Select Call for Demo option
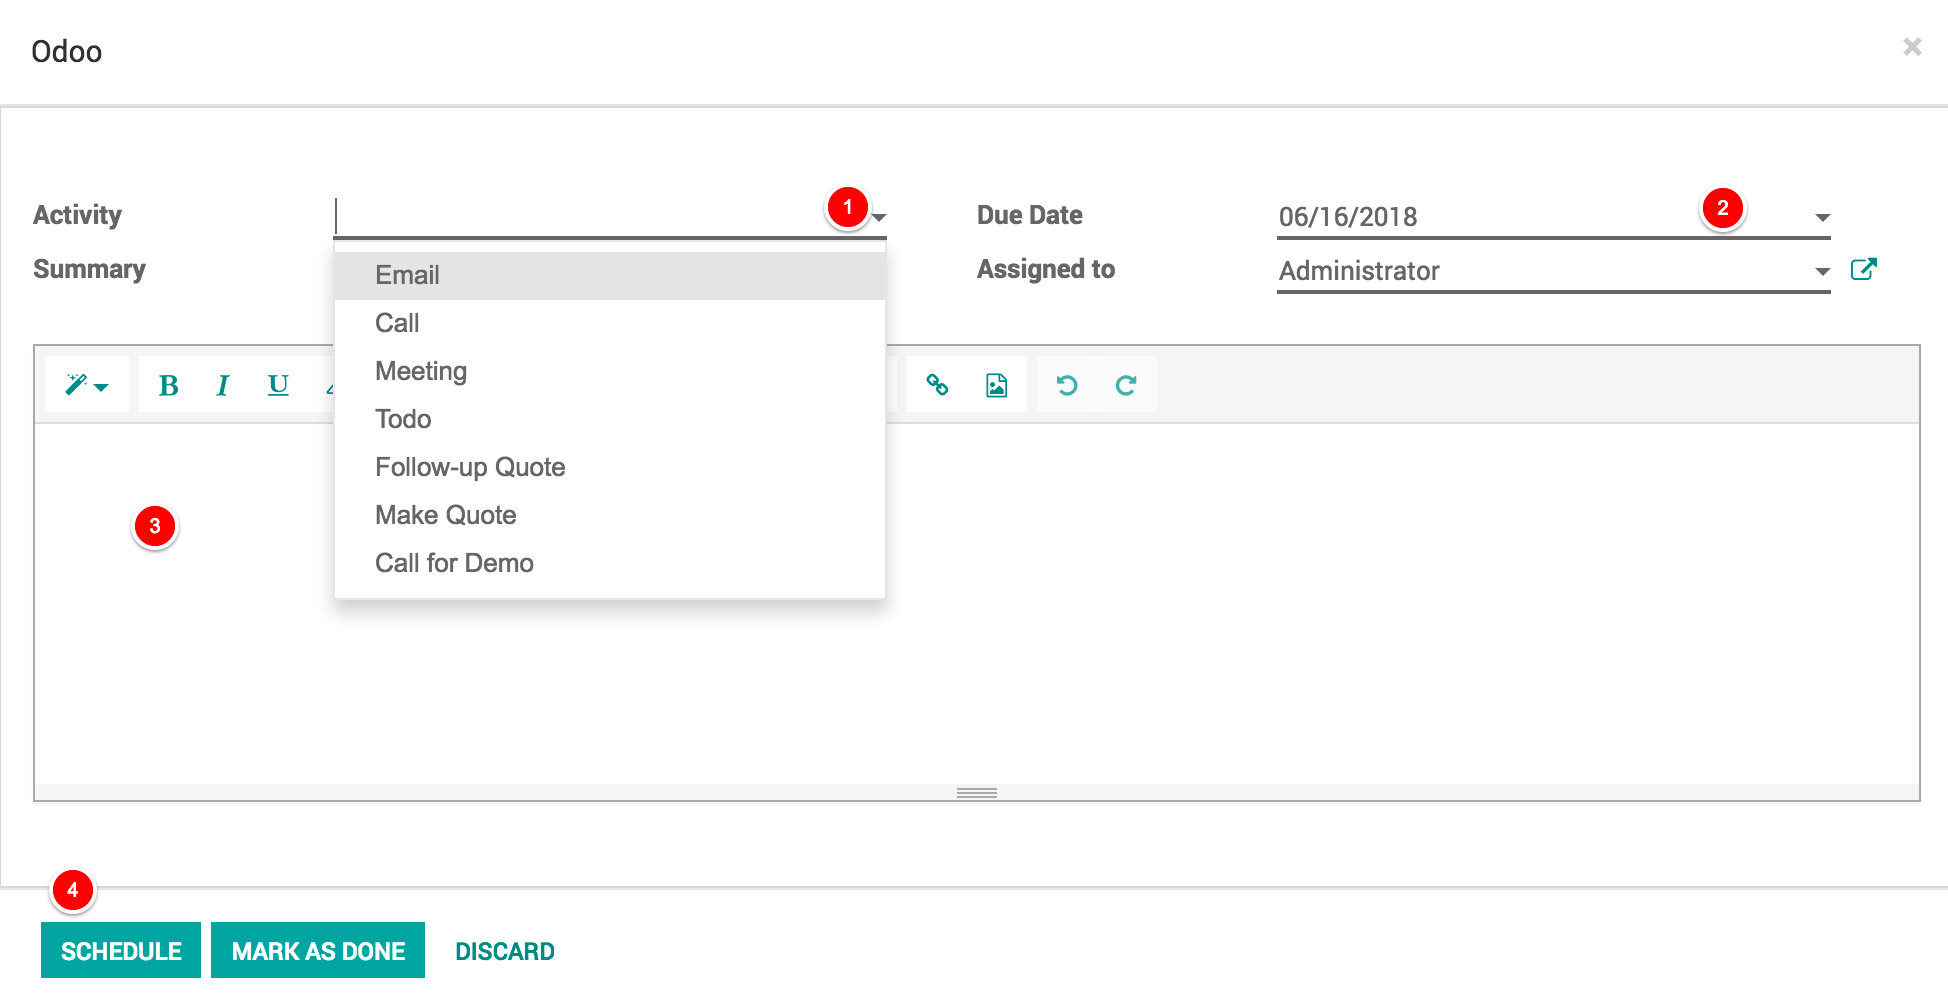 [x=454, y=563]
